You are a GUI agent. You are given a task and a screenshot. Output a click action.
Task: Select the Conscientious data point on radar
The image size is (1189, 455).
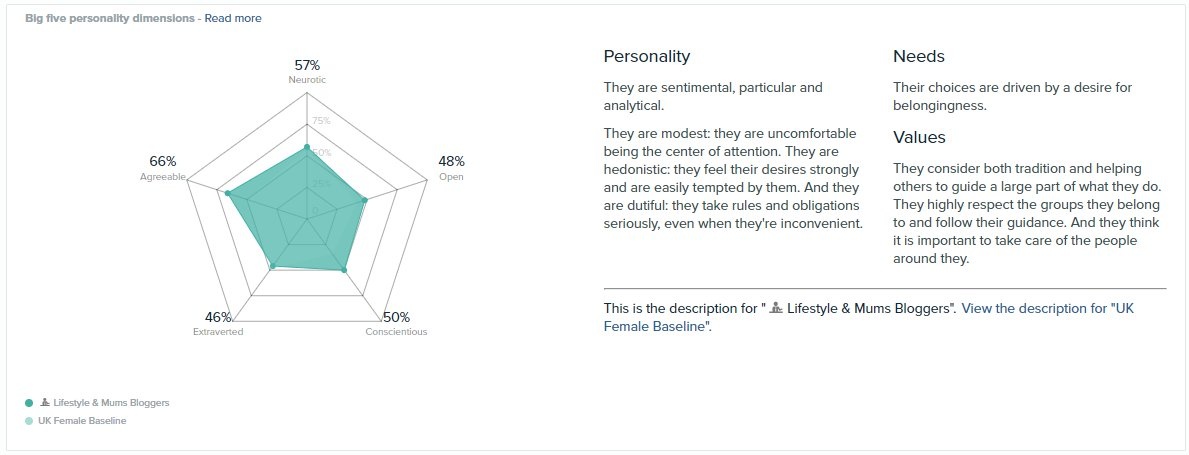(x=344, y=269)
